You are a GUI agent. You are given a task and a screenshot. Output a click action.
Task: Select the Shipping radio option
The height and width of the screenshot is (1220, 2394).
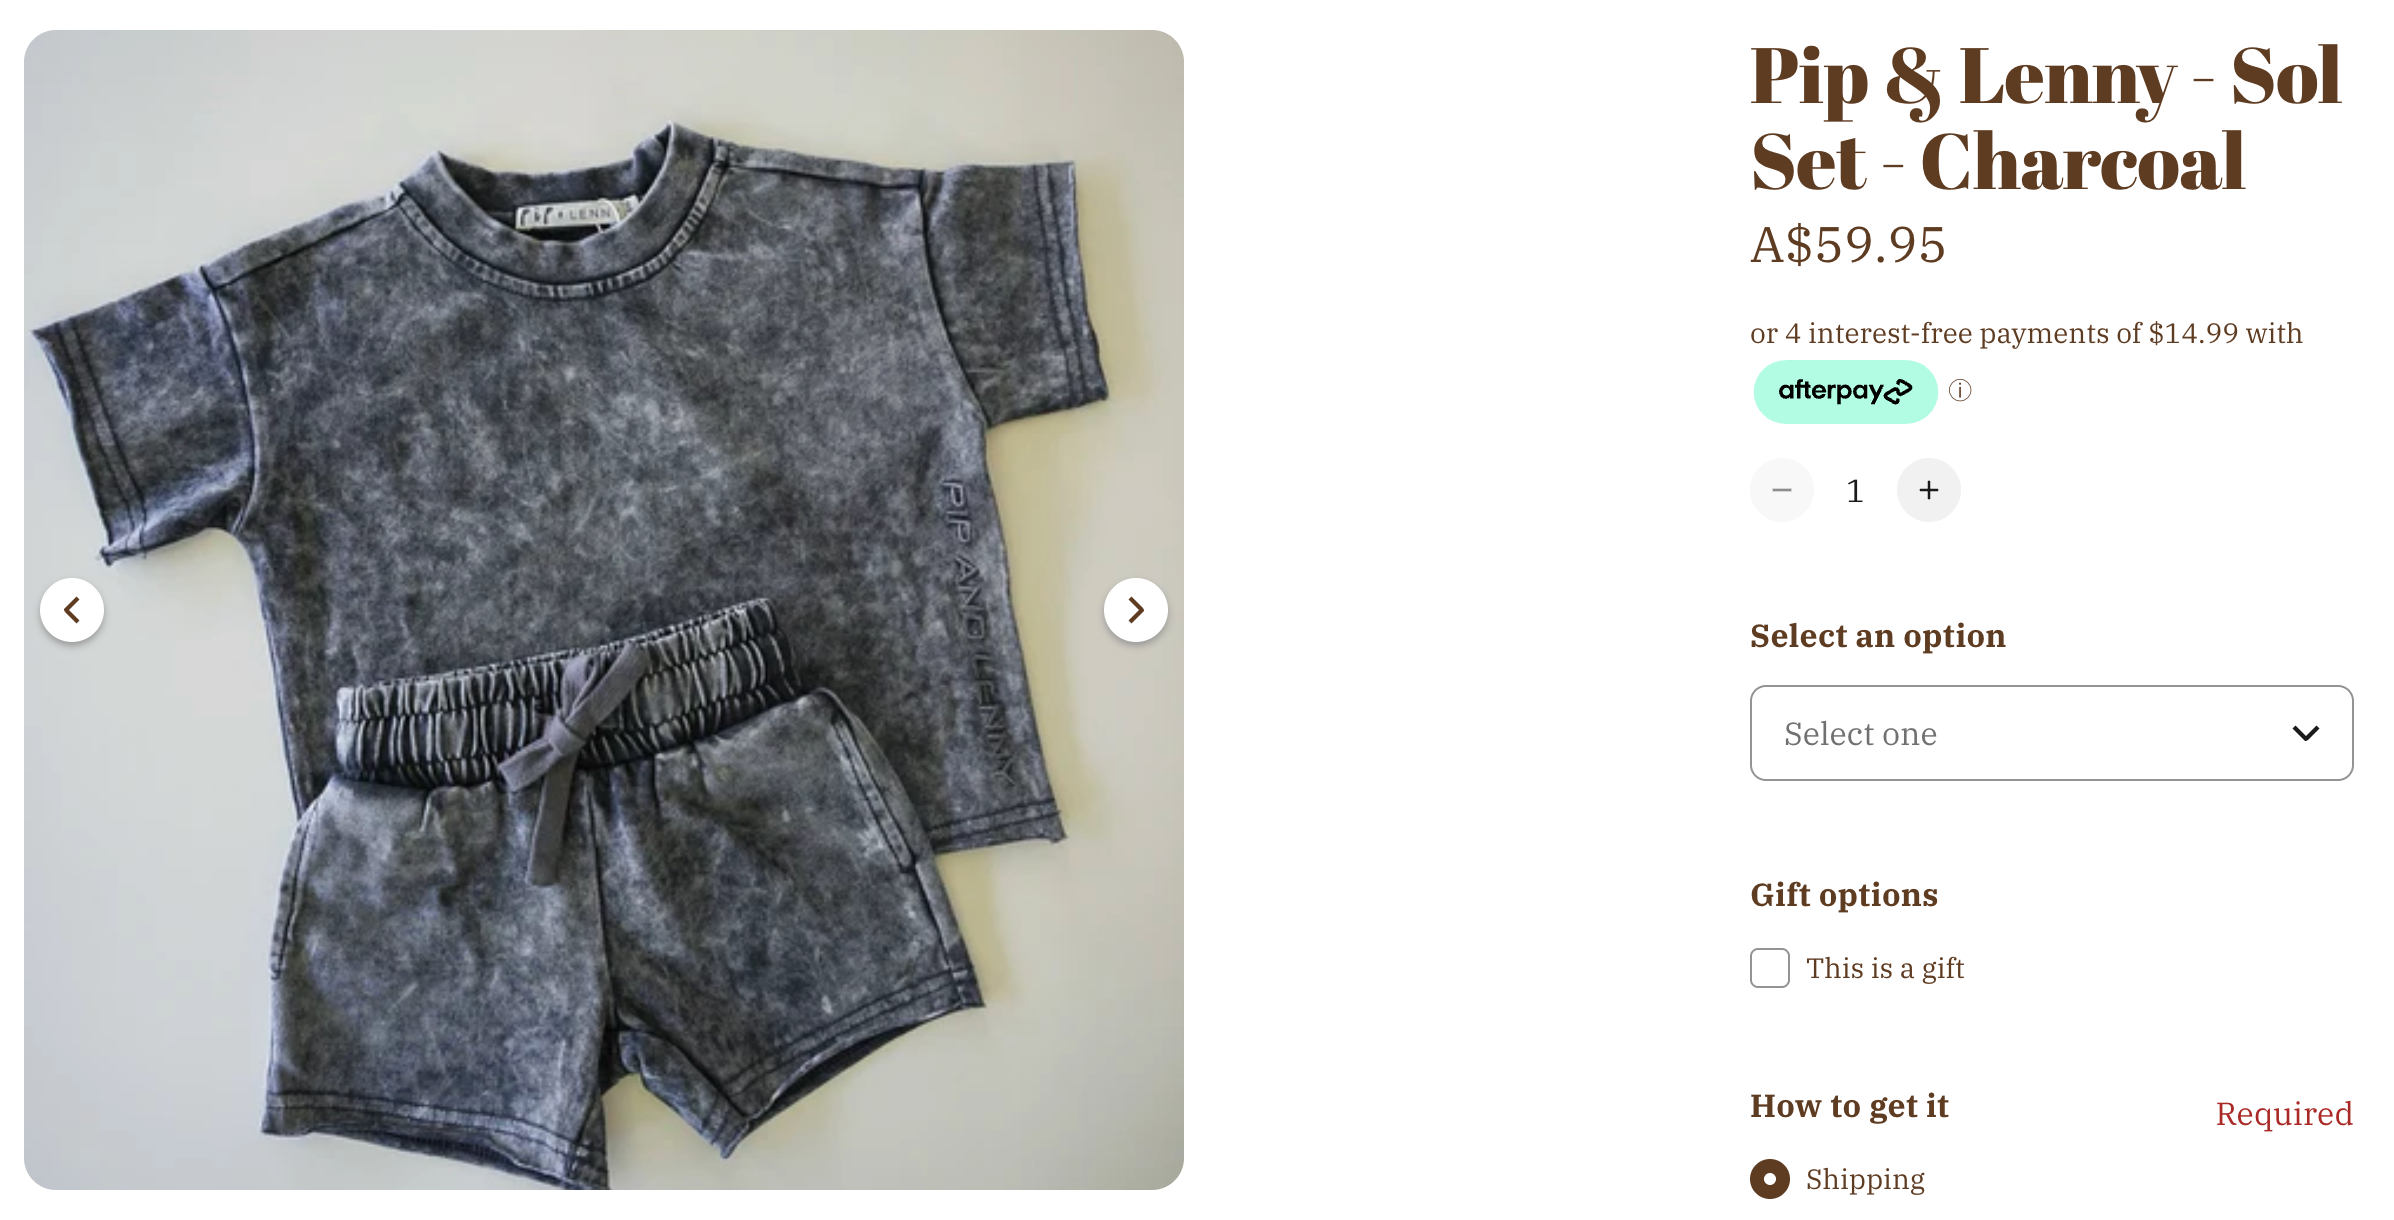[1769, 1179]
